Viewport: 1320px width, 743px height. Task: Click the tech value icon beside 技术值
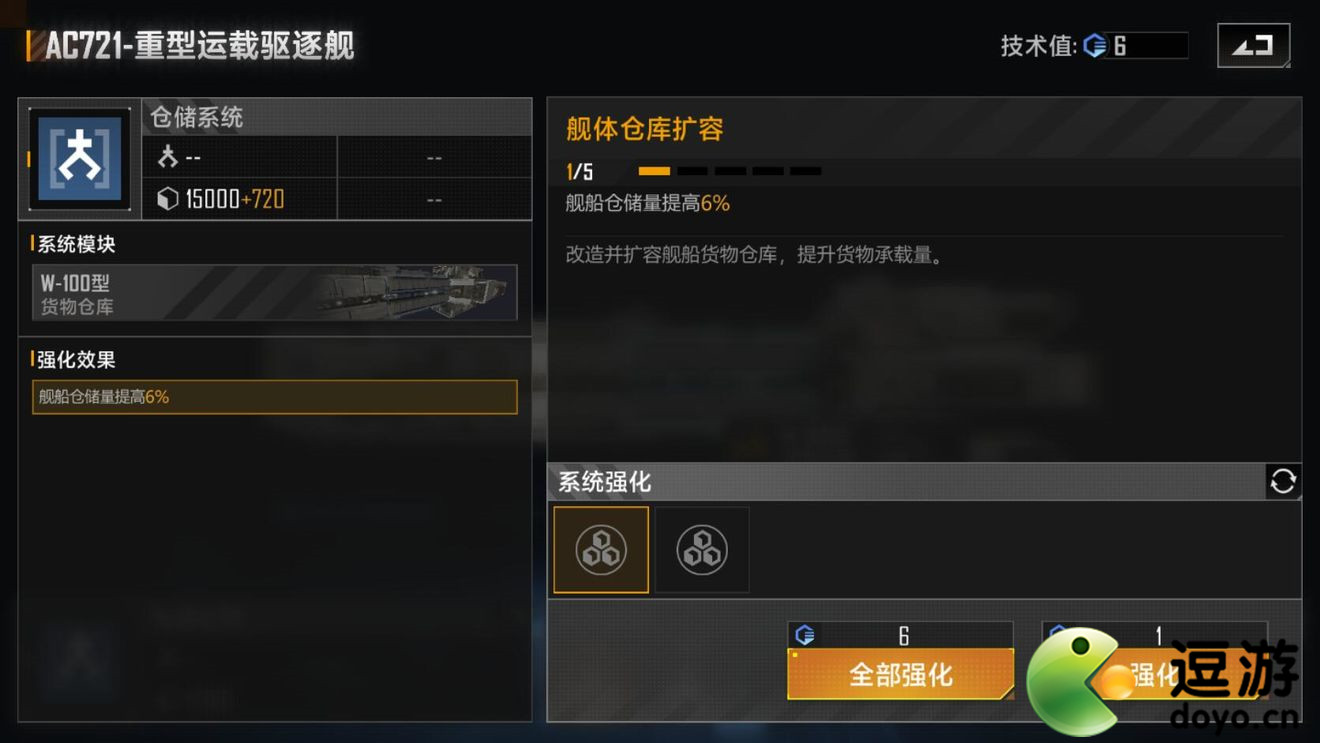(x=1095, y=46)
